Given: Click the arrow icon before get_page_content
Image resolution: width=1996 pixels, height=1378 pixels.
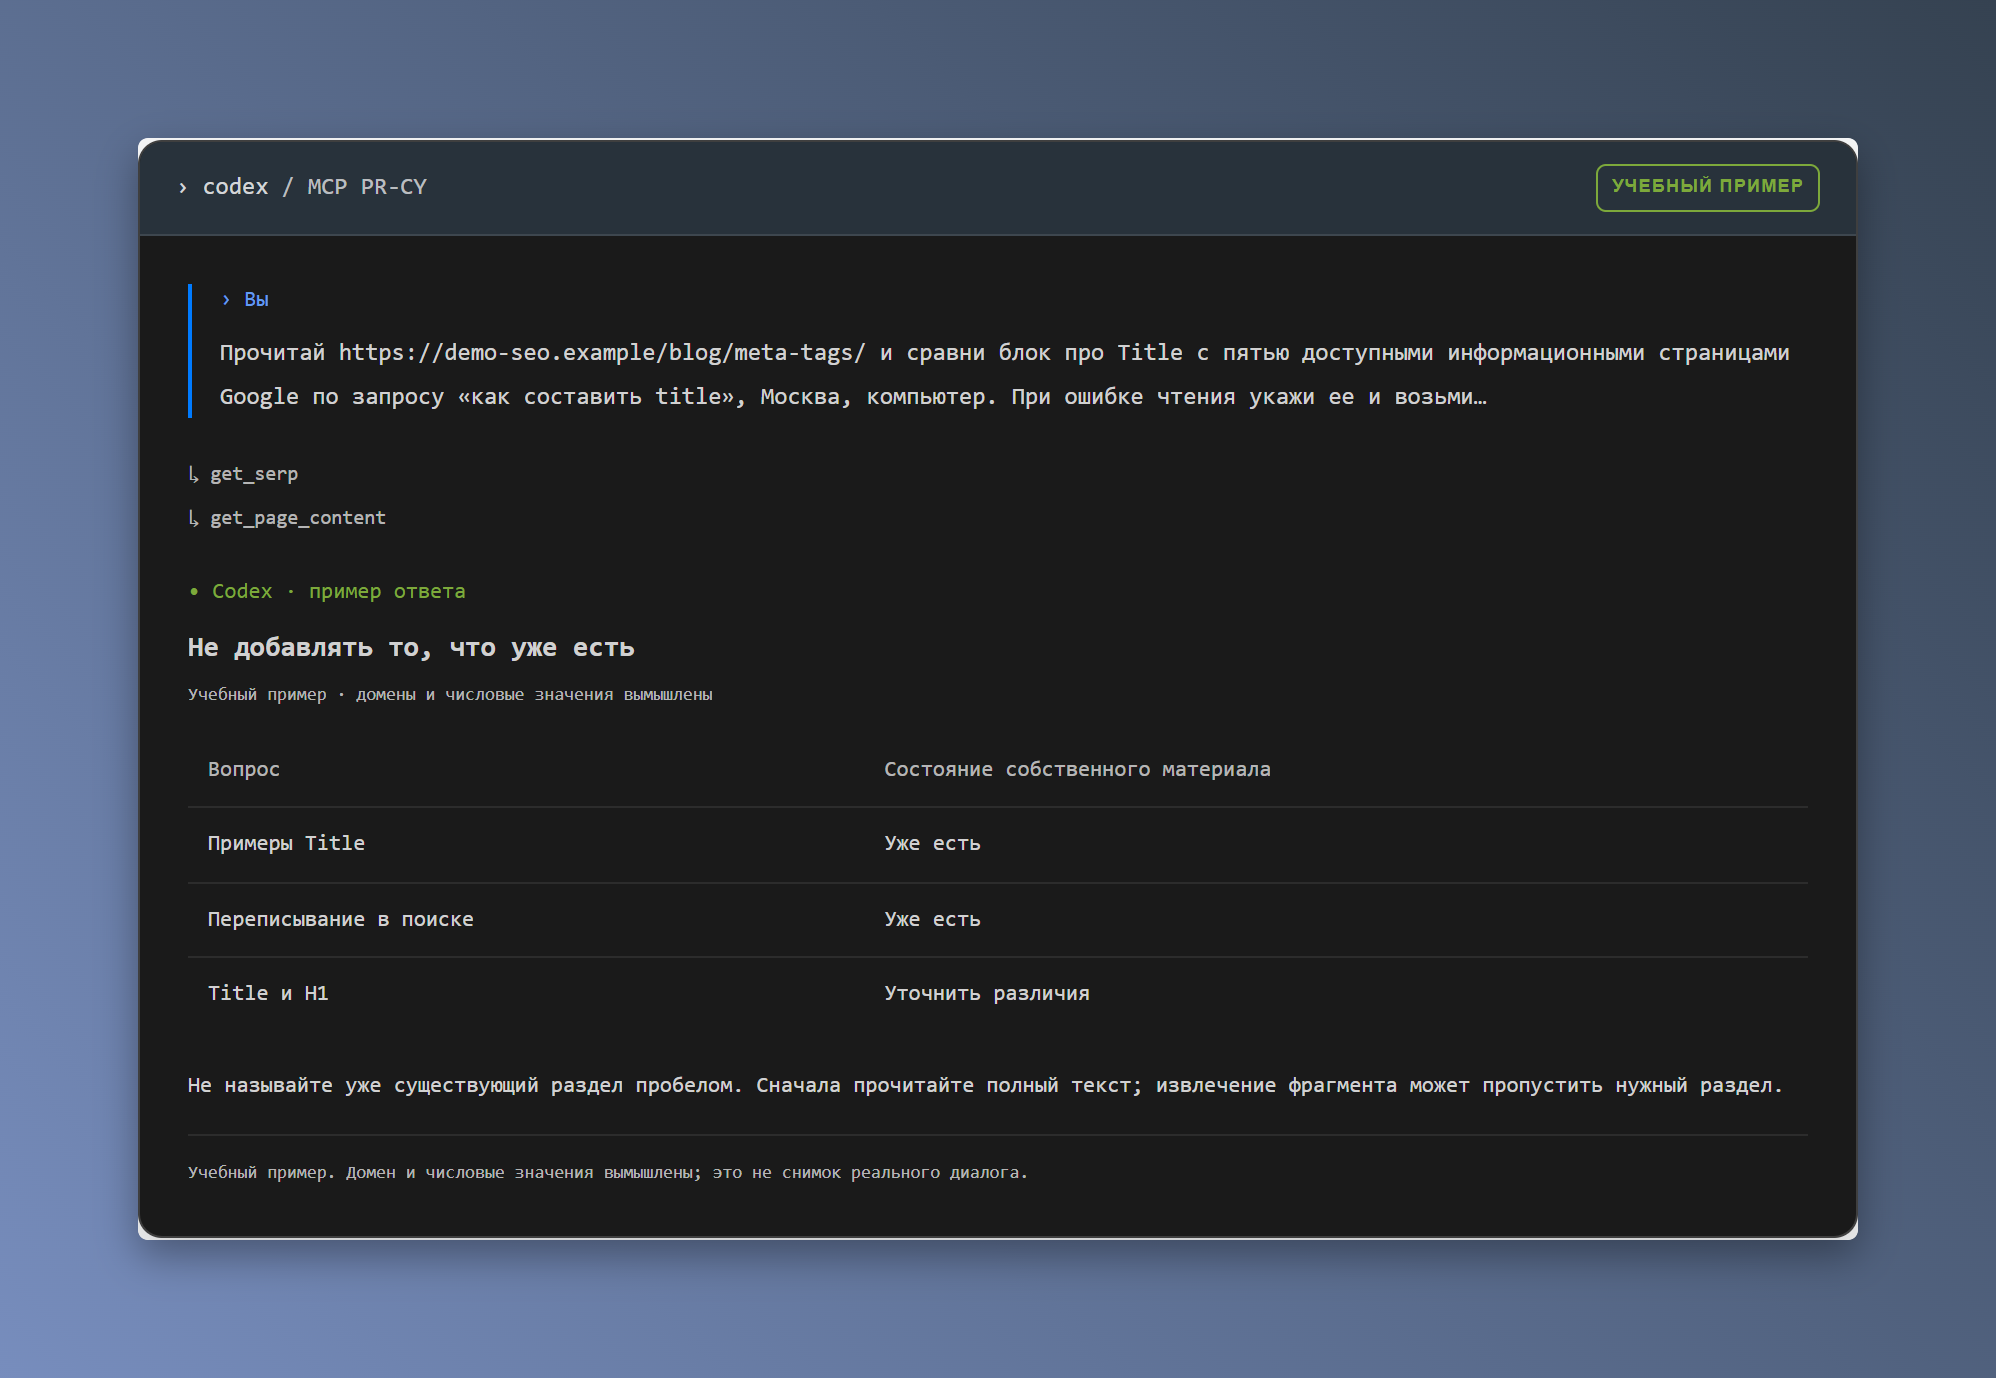Looking at the screenshot, I should point(194,518).
